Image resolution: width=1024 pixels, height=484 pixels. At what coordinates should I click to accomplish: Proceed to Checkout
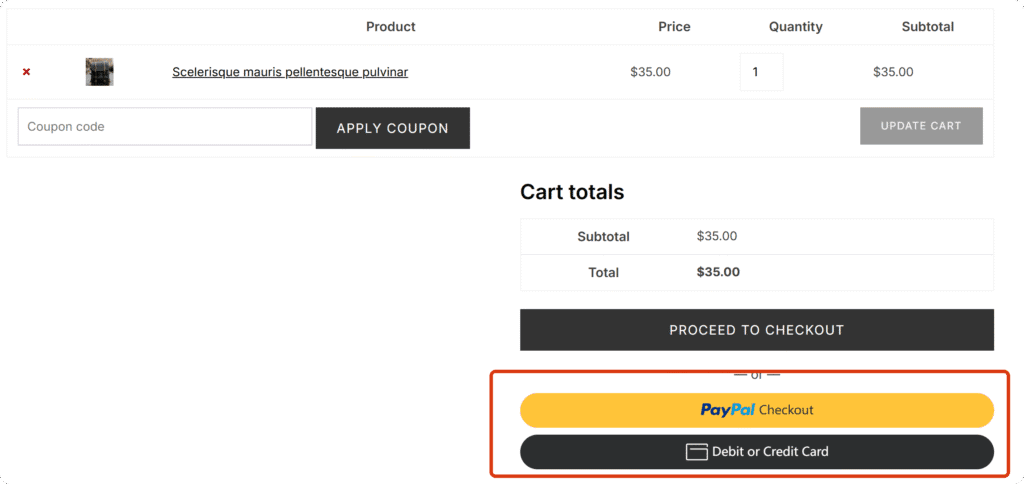756,330
